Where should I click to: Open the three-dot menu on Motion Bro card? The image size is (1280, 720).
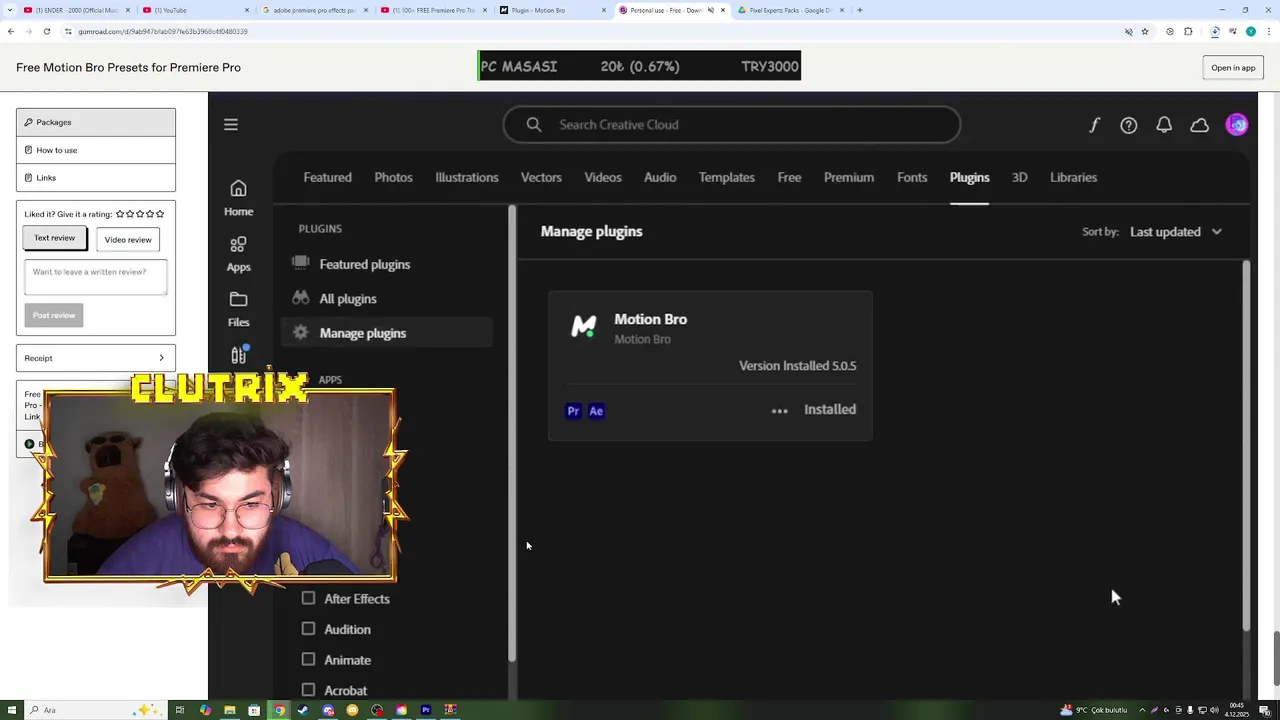[780, 410]
